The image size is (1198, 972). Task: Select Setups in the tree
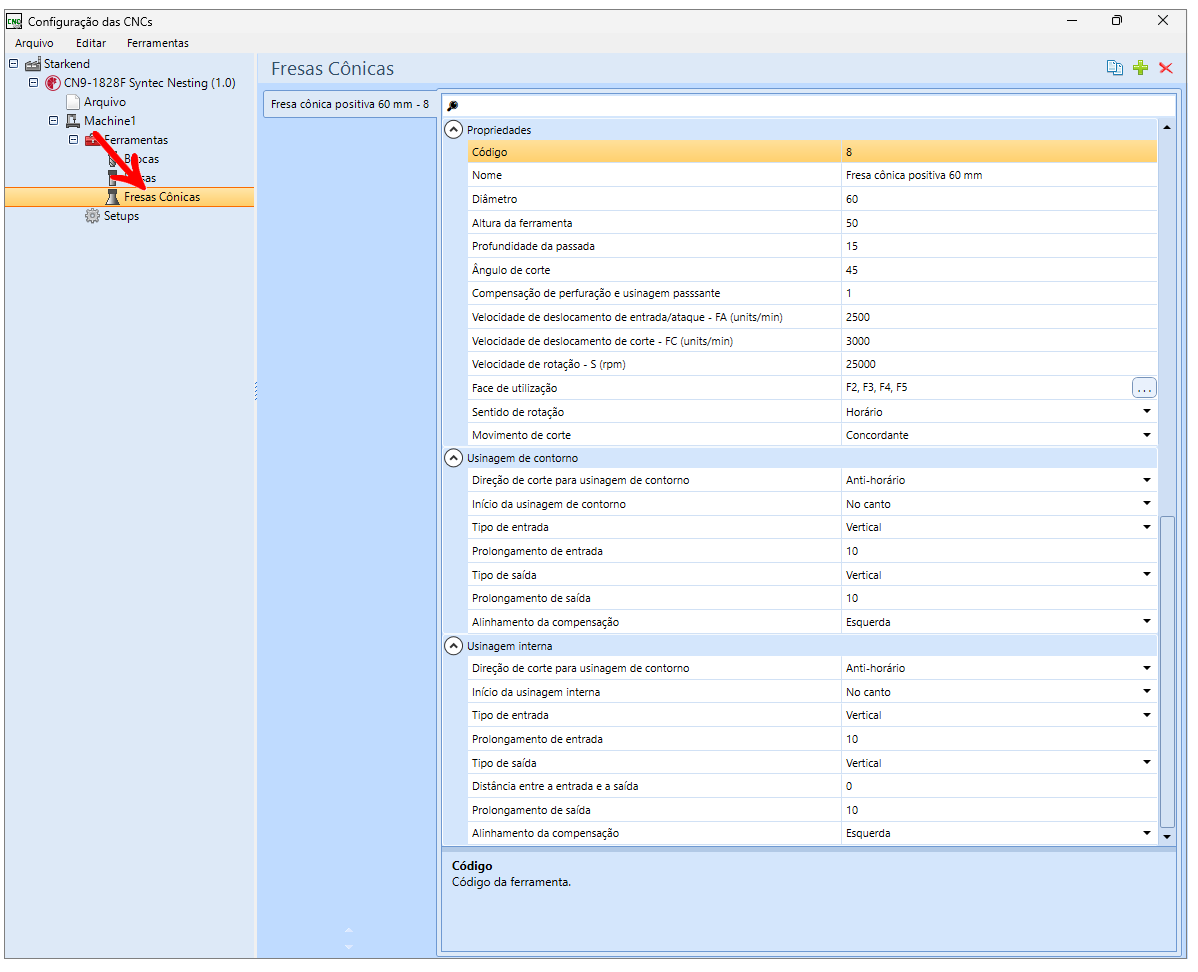tap(121, 216)
